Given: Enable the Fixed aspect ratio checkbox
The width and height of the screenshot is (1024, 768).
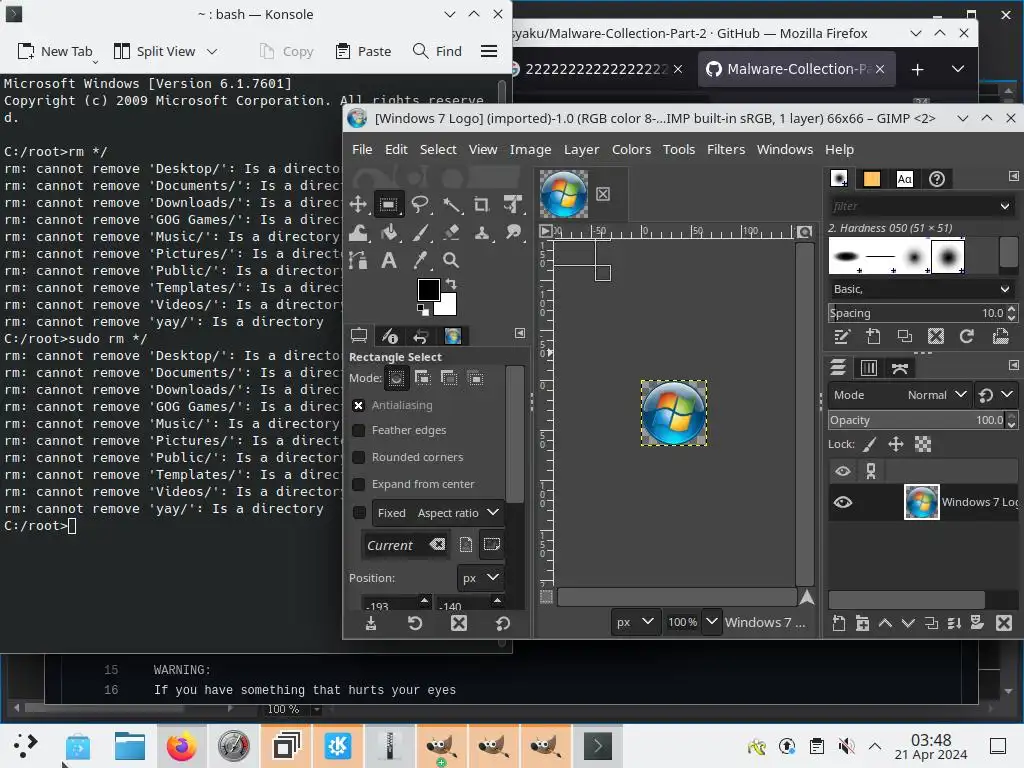Looking at the screenshot, I should click(359, 513).
